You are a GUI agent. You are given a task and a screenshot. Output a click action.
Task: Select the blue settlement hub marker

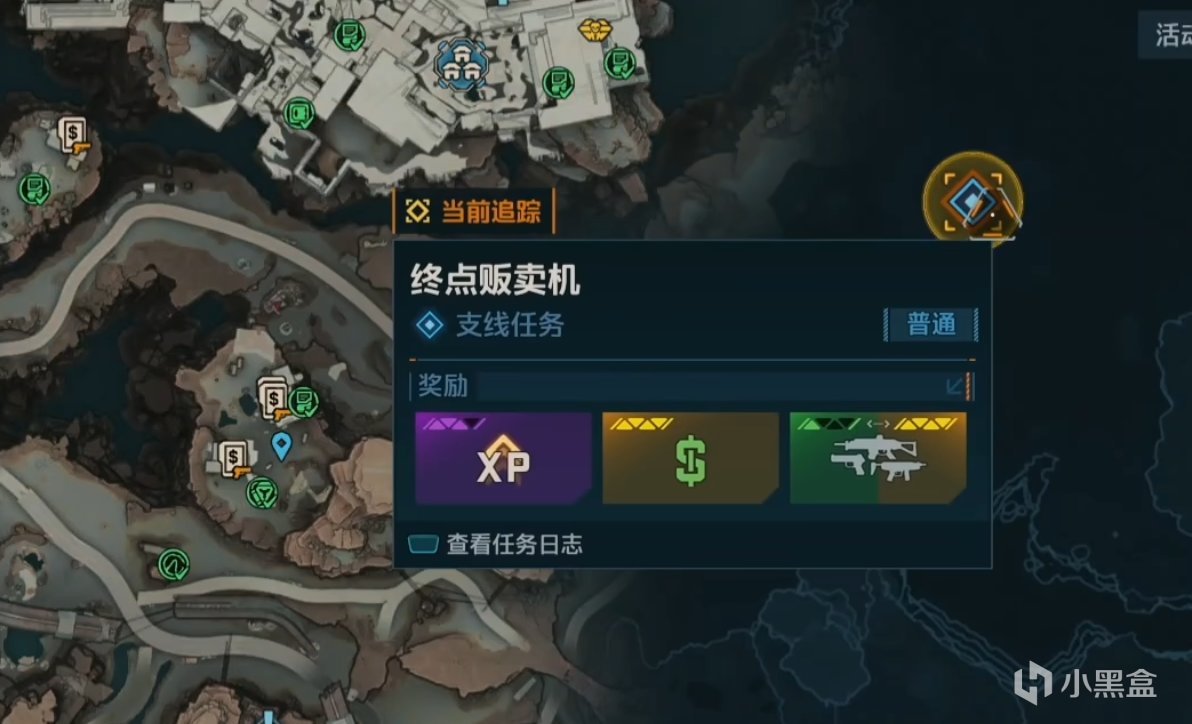coord(461,64)
